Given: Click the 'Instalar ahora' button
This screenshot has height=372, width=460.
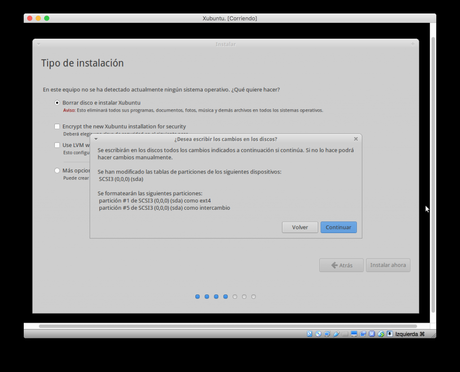Looking at the screenshot, I should (x=388, y=265).
